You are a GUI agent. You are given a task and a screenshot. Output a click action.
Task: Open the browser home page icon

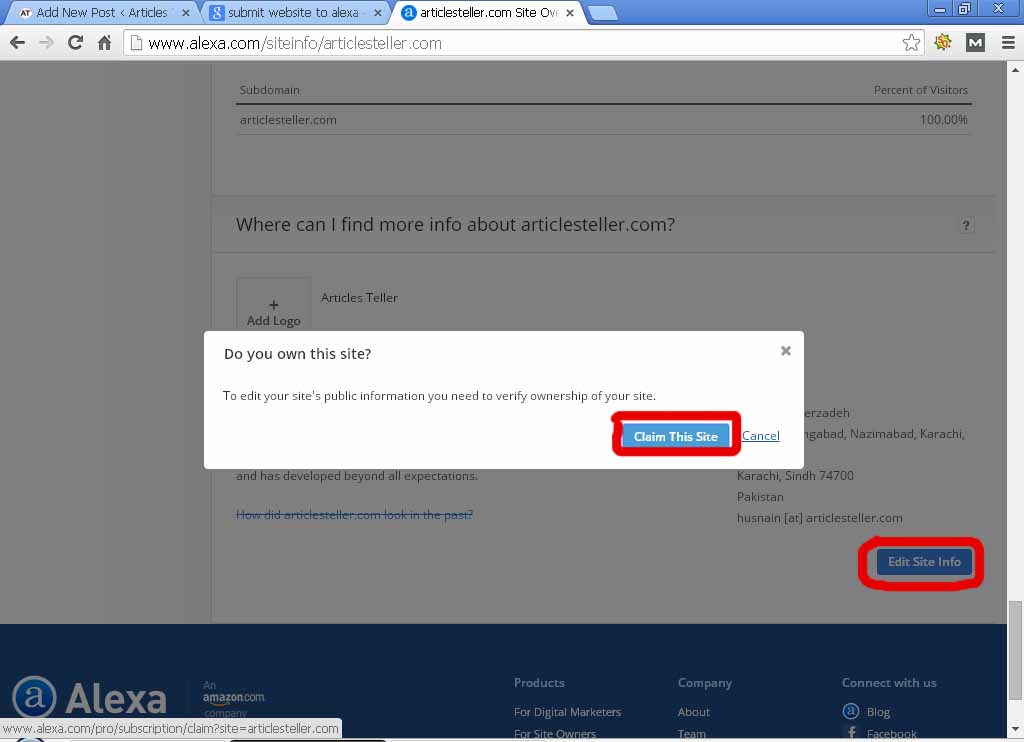click(x=104, y=43)
